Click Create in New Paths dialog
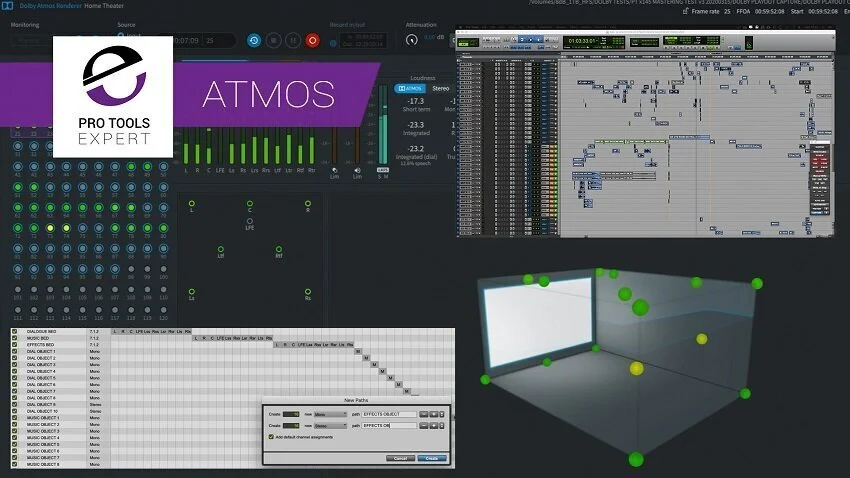The image size is (850, 478). pyautogui.click(x=432, y=458)
